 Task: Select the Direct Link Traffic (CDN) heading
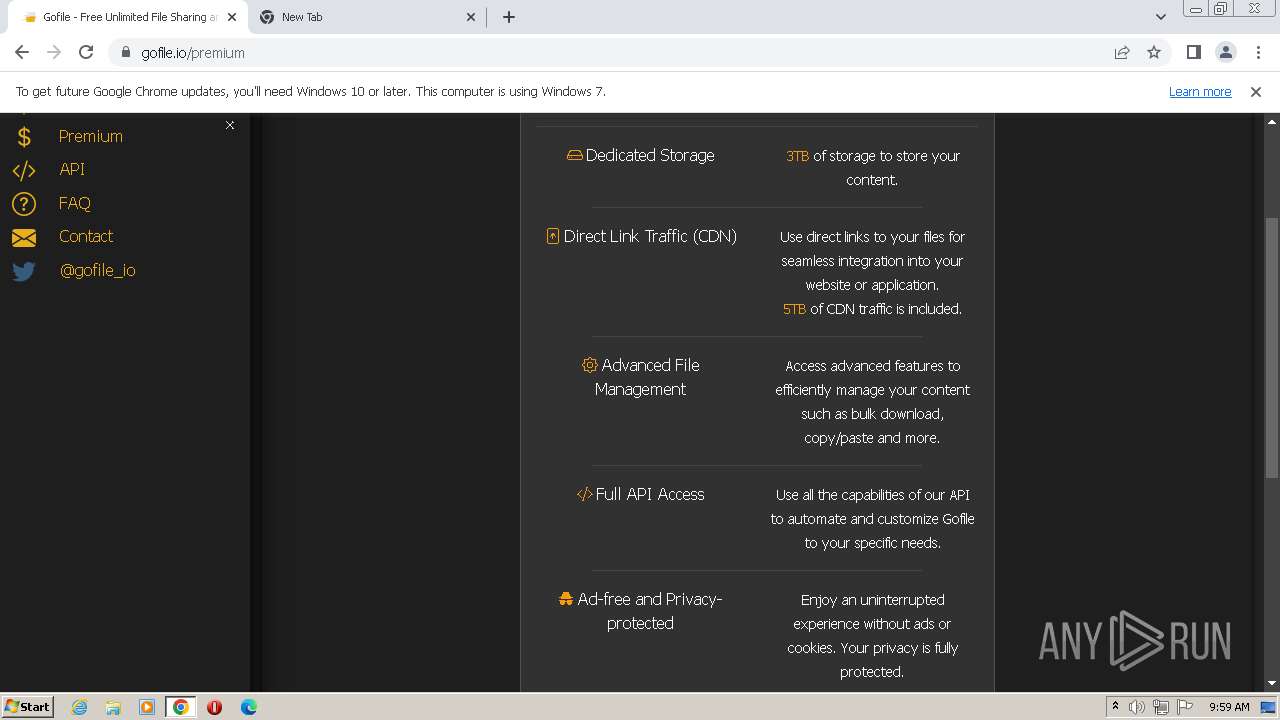pyautogui.click(x=650, y=236)
